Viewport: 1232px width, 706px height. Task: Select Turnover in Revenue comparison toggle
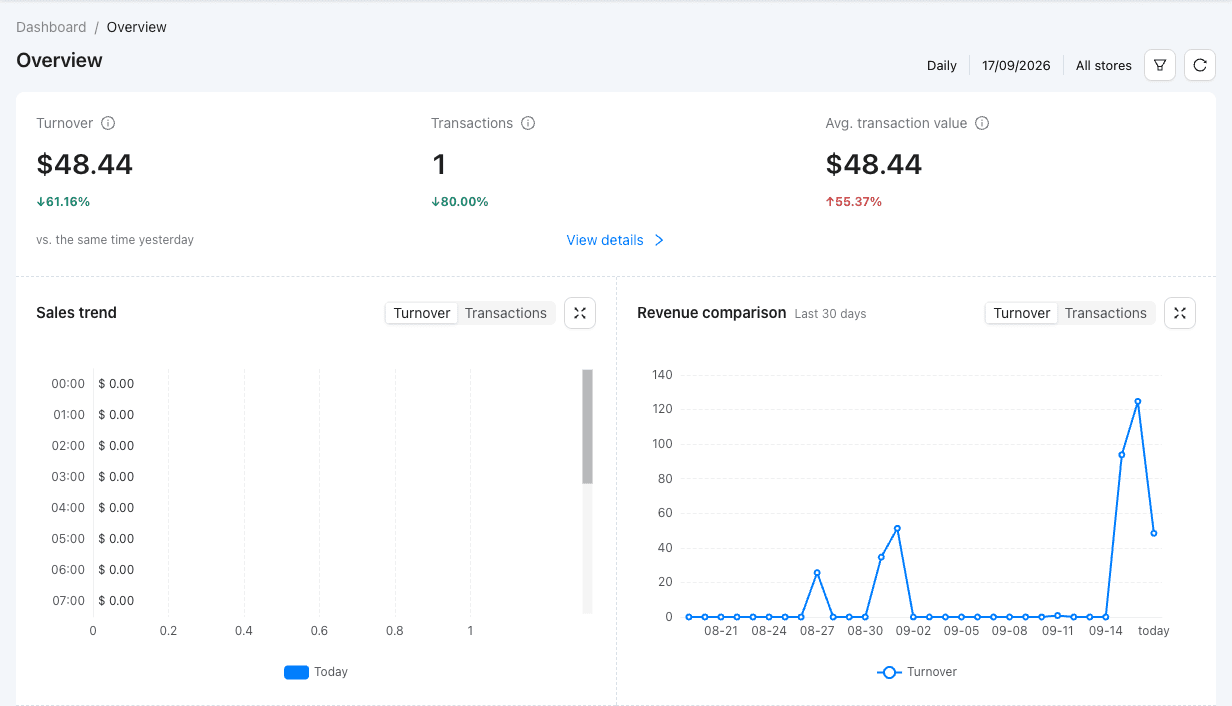pos(1022,313)
